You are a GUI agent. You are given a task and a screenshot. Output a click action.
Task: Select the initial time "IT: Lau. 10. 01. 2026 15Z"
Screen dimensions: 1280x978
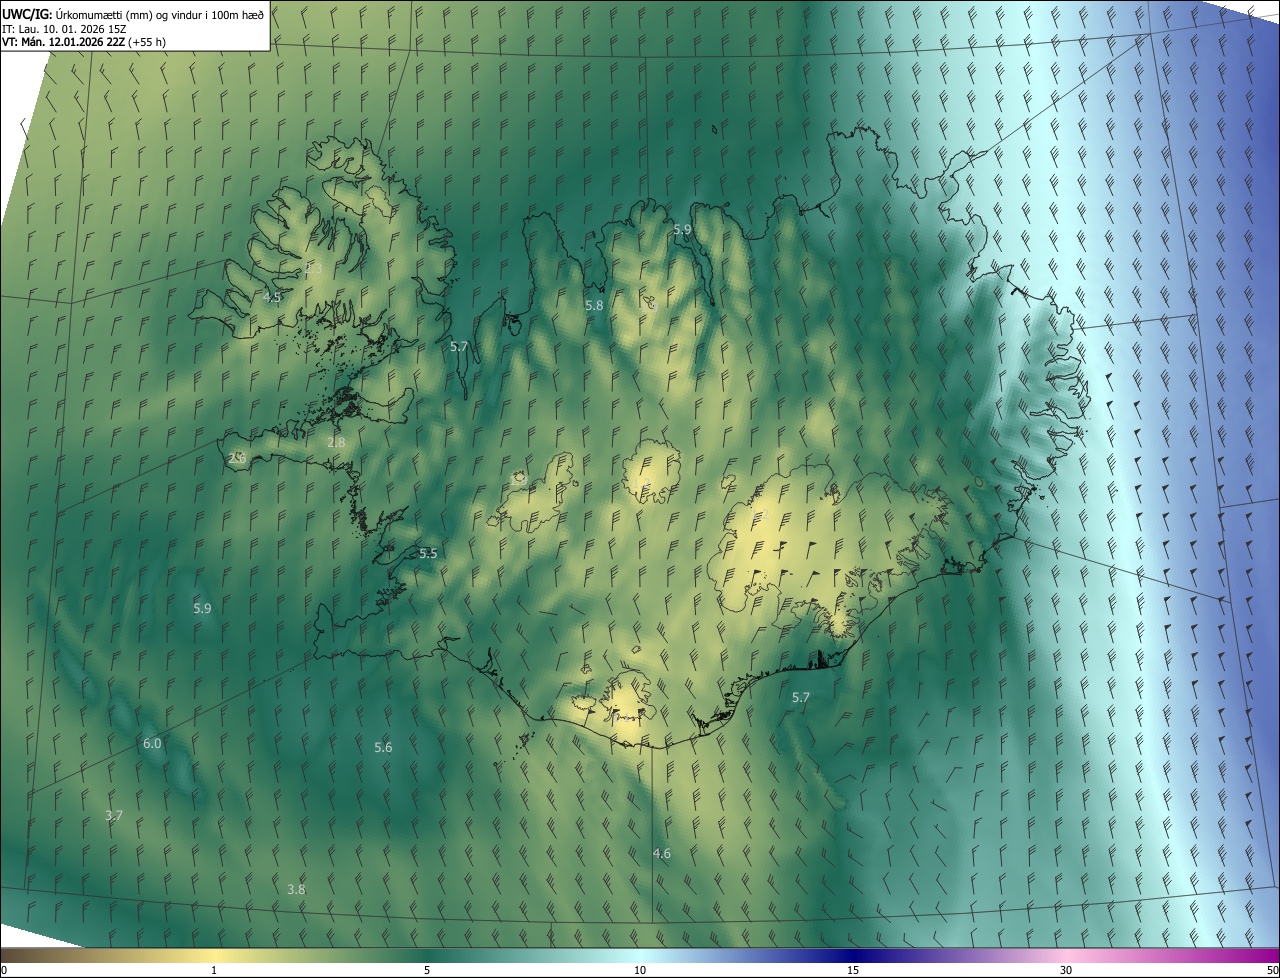coord(64,28)
